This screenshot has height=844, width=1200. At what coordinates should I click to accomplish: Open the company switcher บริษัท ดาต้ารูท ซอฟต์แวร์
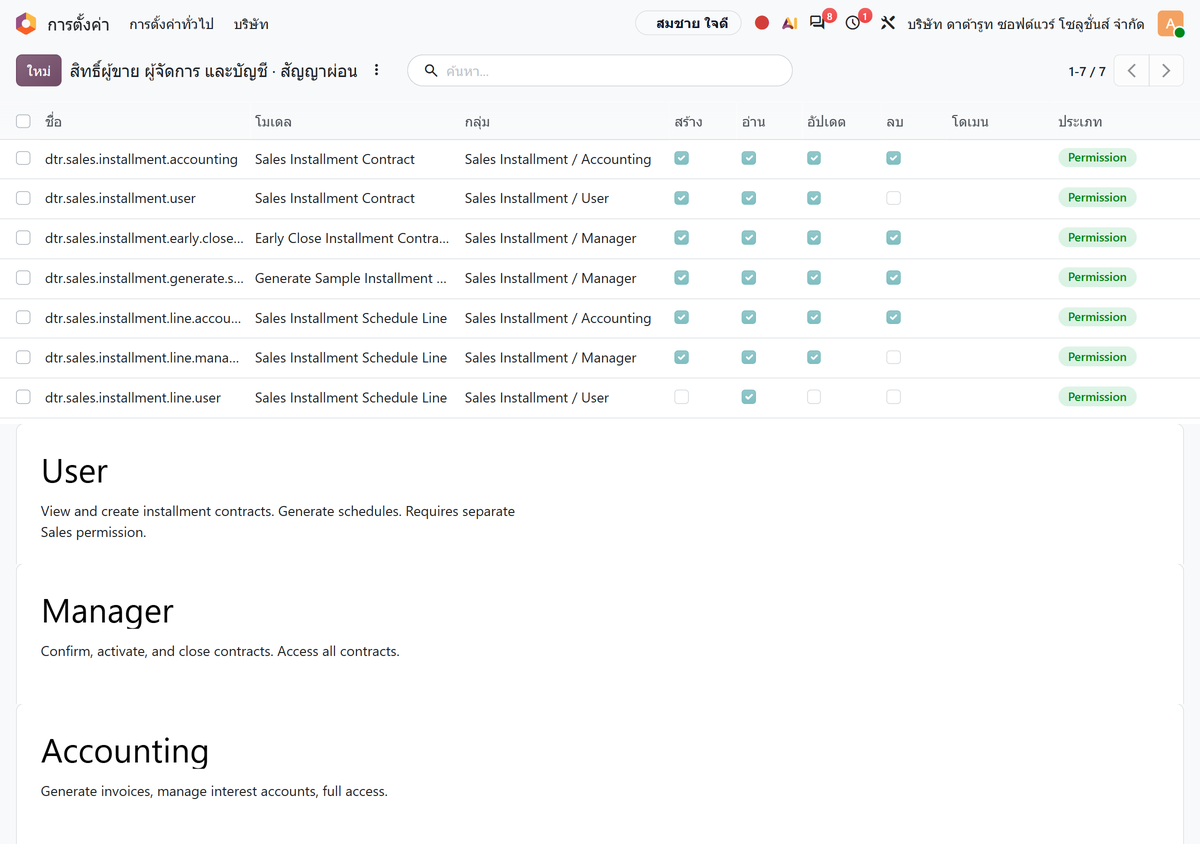1026,24
